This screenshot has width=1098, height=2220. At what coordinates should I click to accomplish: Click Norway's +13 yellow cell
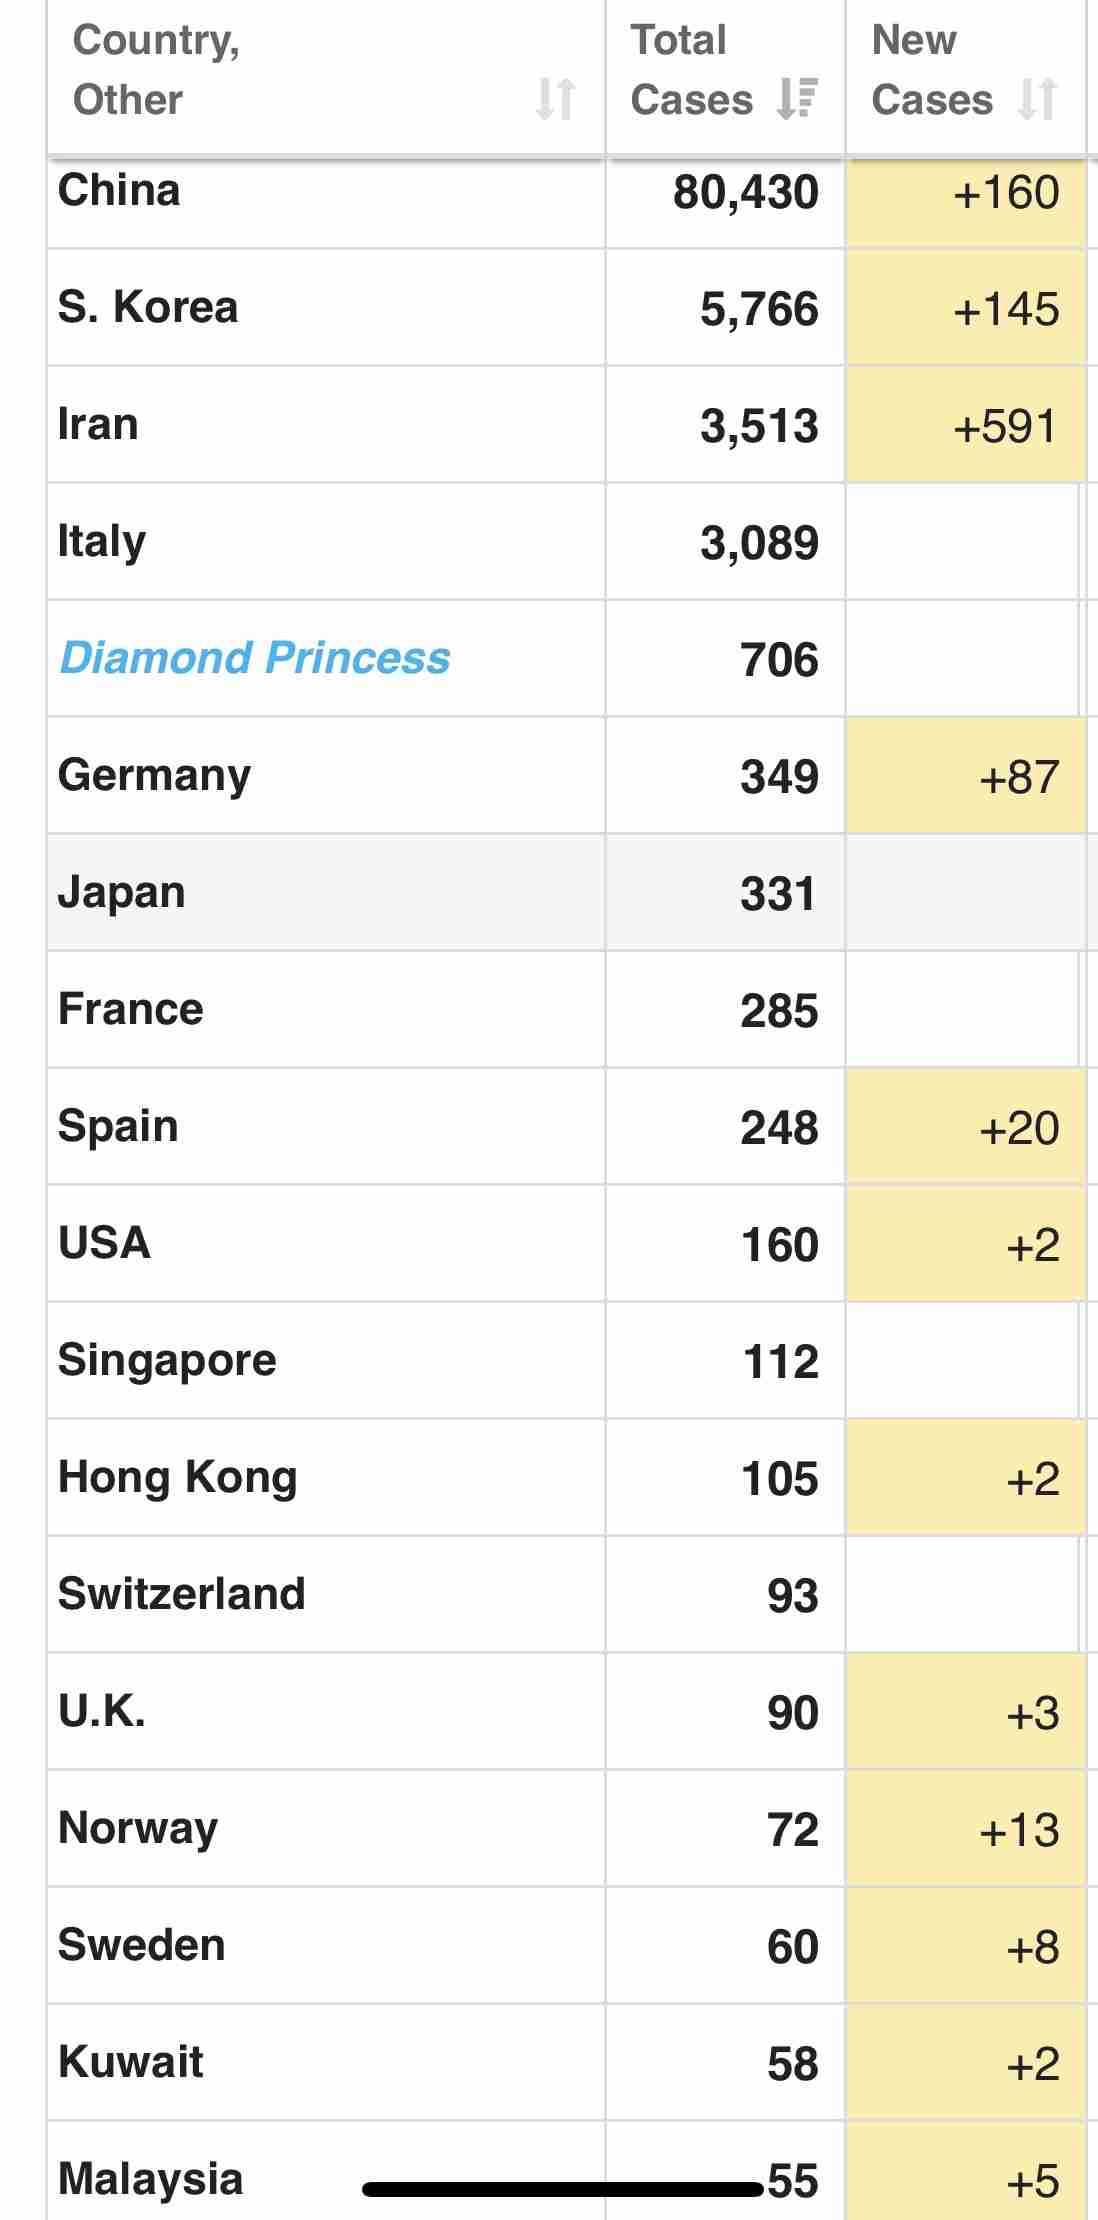(965, 1829)
